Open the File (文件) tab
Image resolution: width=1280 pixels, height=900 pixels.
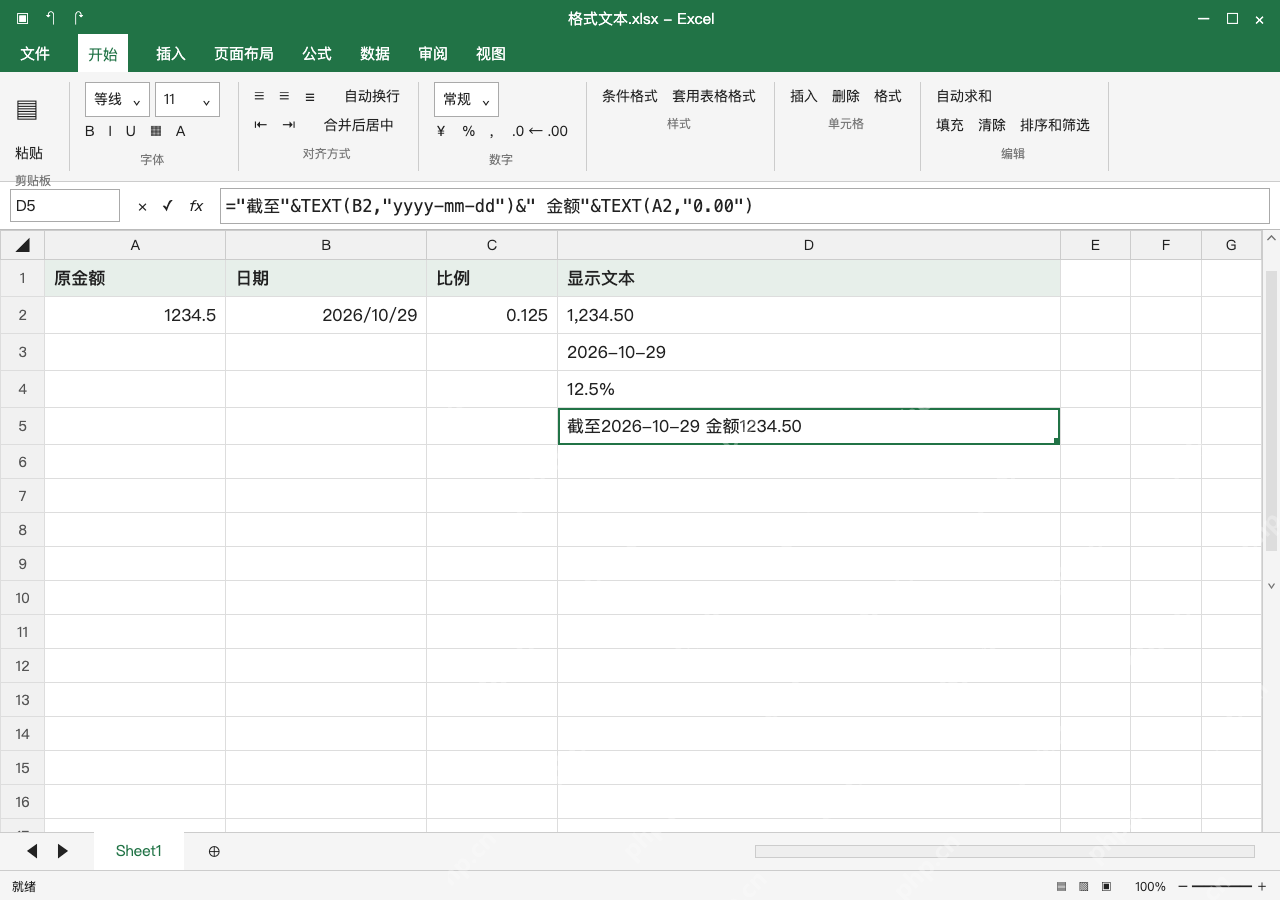pyautogui.click(x=35, y=54)
